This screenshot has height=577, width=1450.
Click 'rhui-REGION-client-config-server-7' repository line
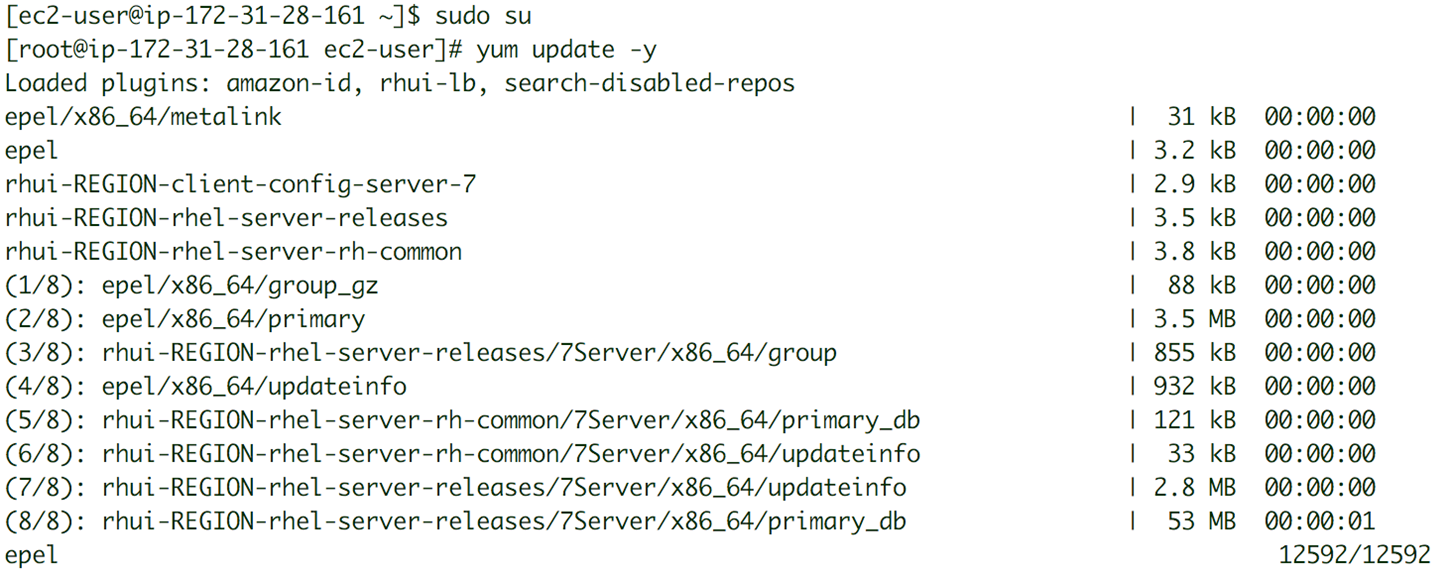tap(240, 184)
